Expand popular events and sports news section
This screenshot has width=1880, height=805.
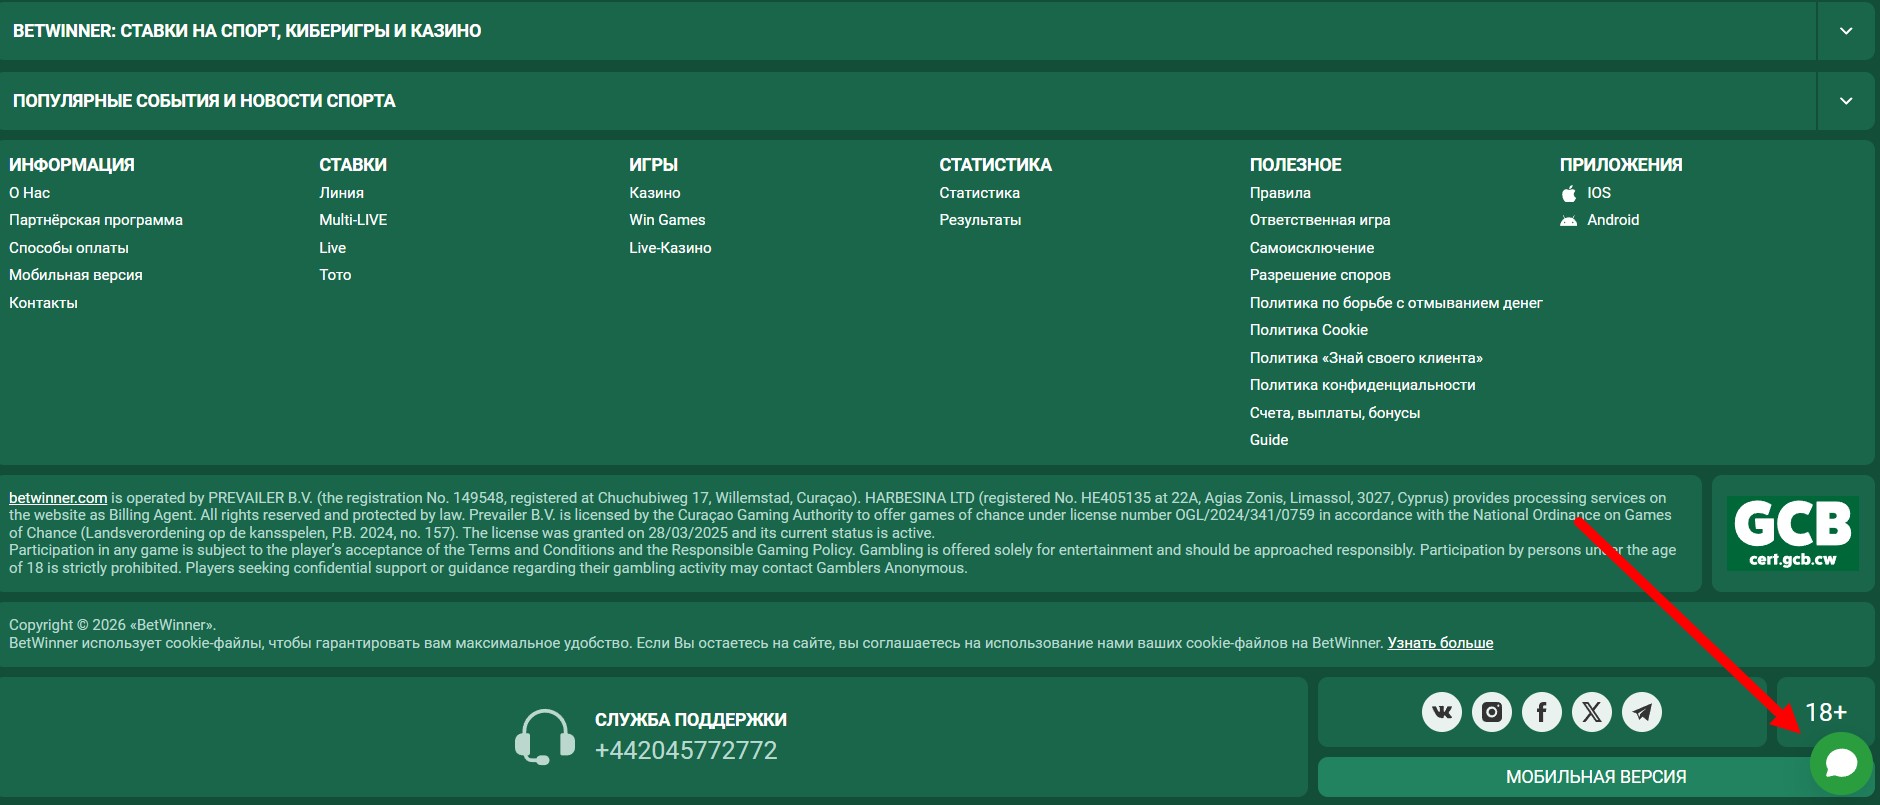pos(1846,101)
